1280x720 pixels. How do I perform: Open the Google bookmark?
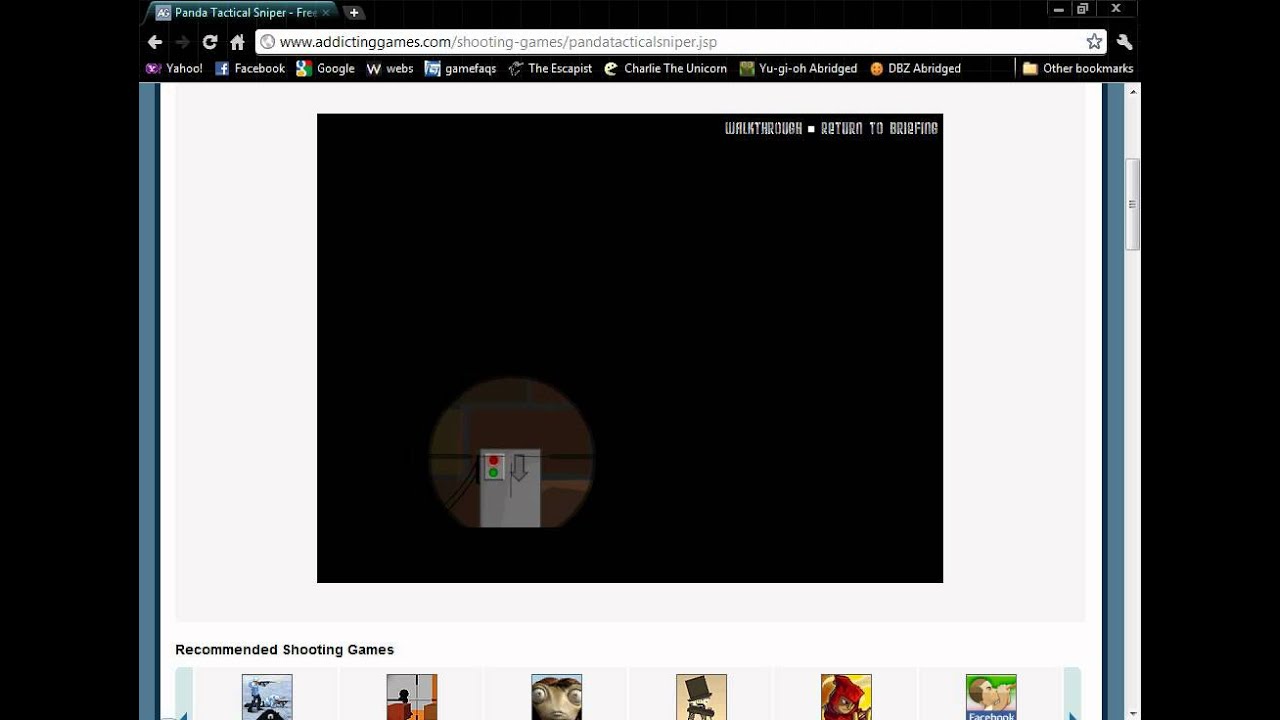click(x=326, y=69)
